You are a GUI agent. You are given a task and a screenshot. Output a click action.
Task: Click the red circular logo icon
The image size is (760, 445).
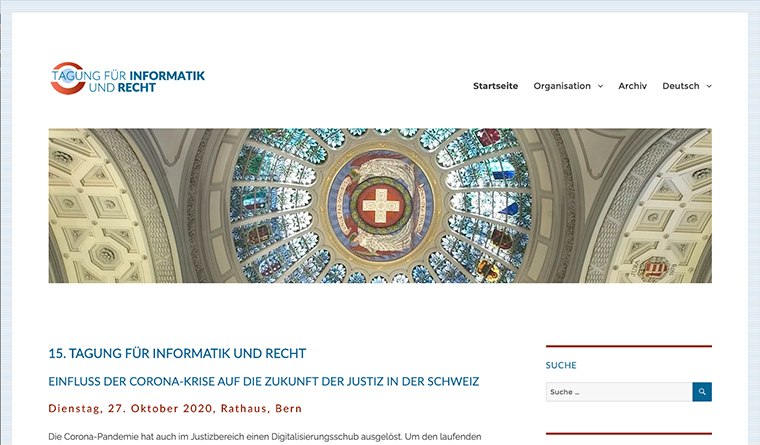coord(66,78)
